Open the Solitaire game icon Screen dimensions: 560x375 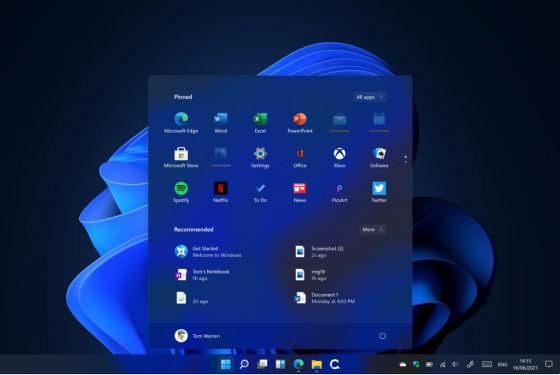click(379, 157)
